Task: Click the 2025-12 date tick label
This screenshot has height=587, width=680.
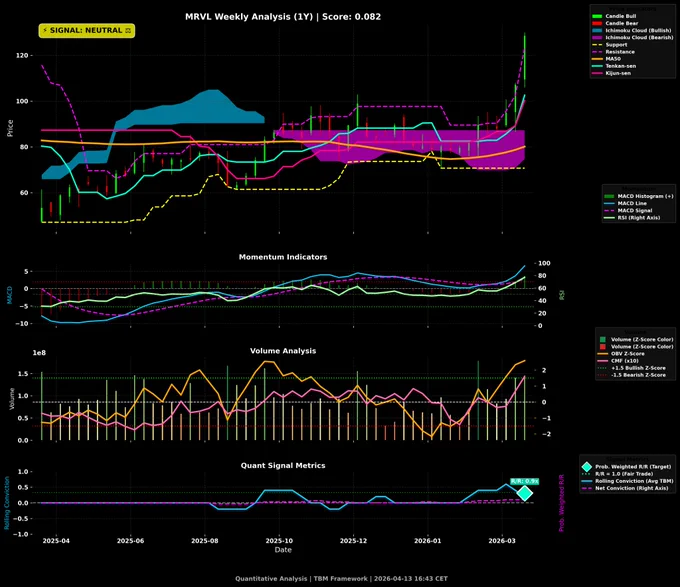Action: pos(353,541)
